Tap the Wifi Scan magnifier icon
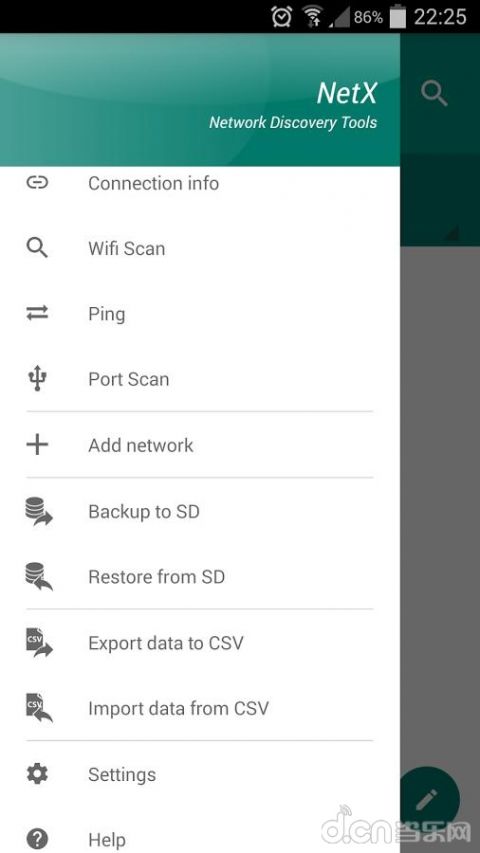480x853 pixels. 37,248
